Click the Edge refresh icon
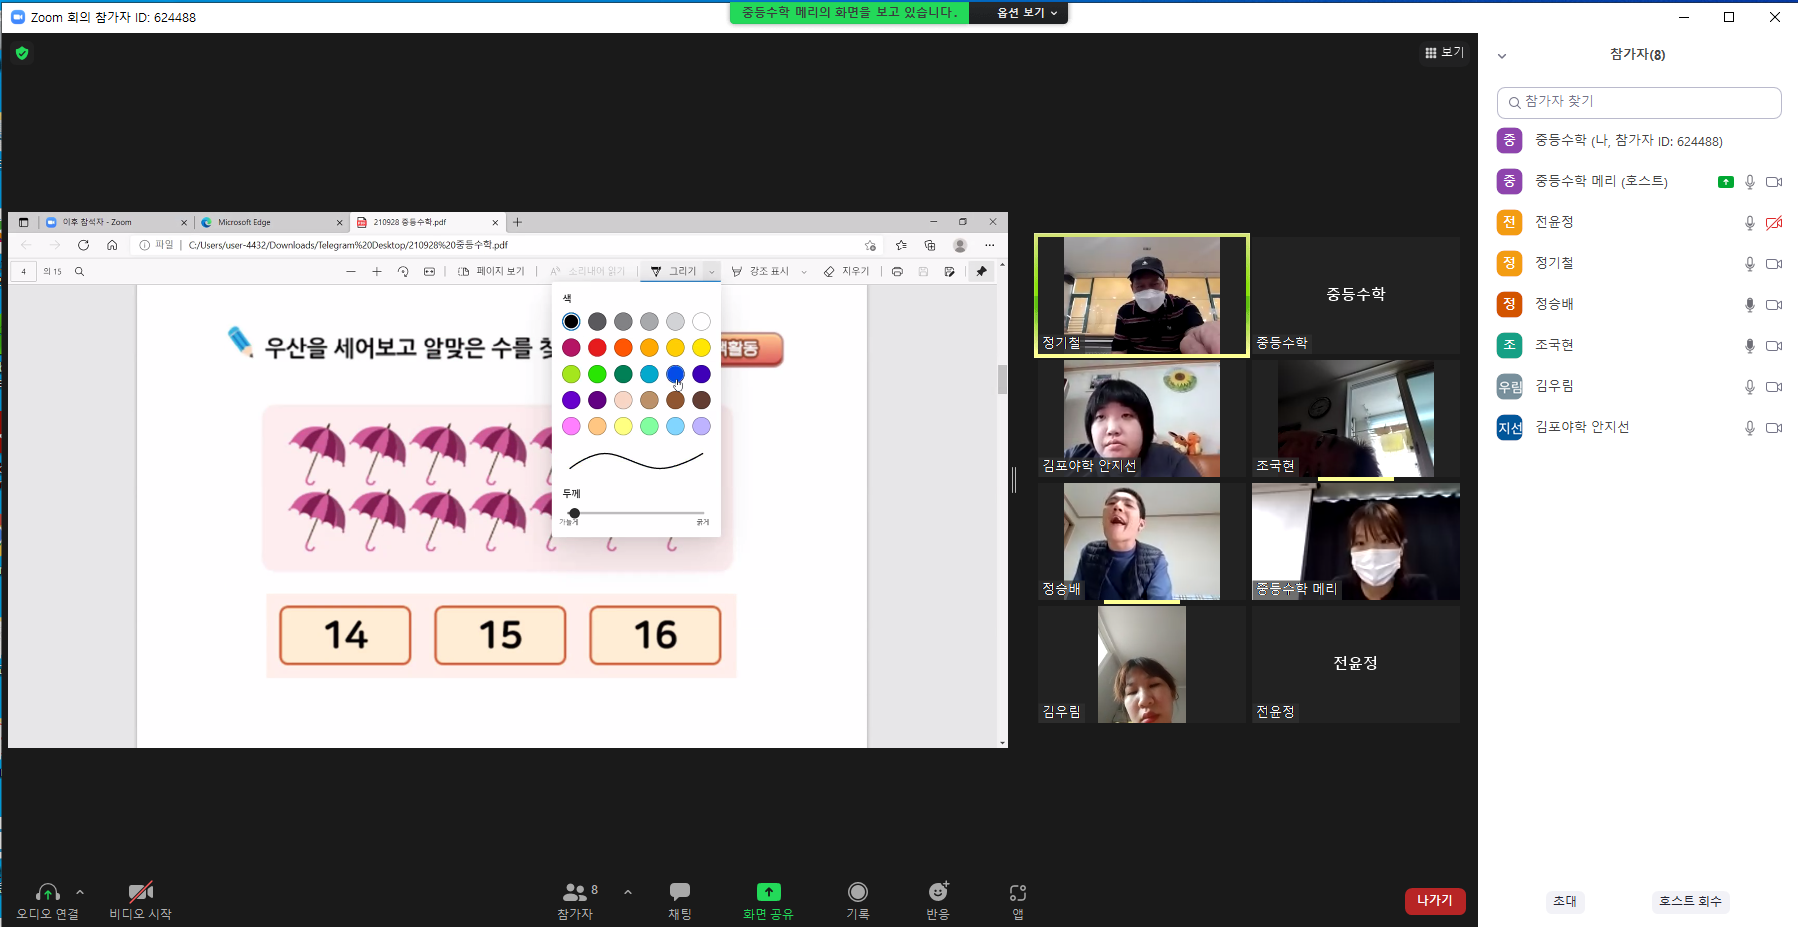This screenshot has width=1798, height=927. [84, 245]
